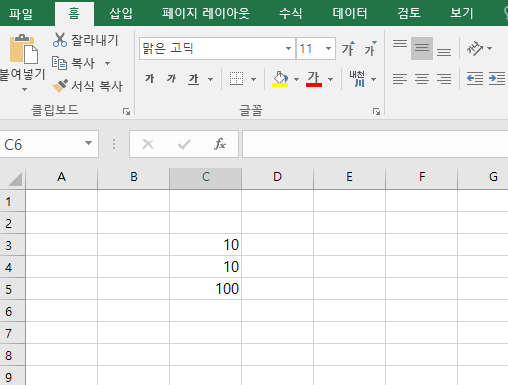Open Font (글꼴) dialog launcher

click(x=376, y=111)
